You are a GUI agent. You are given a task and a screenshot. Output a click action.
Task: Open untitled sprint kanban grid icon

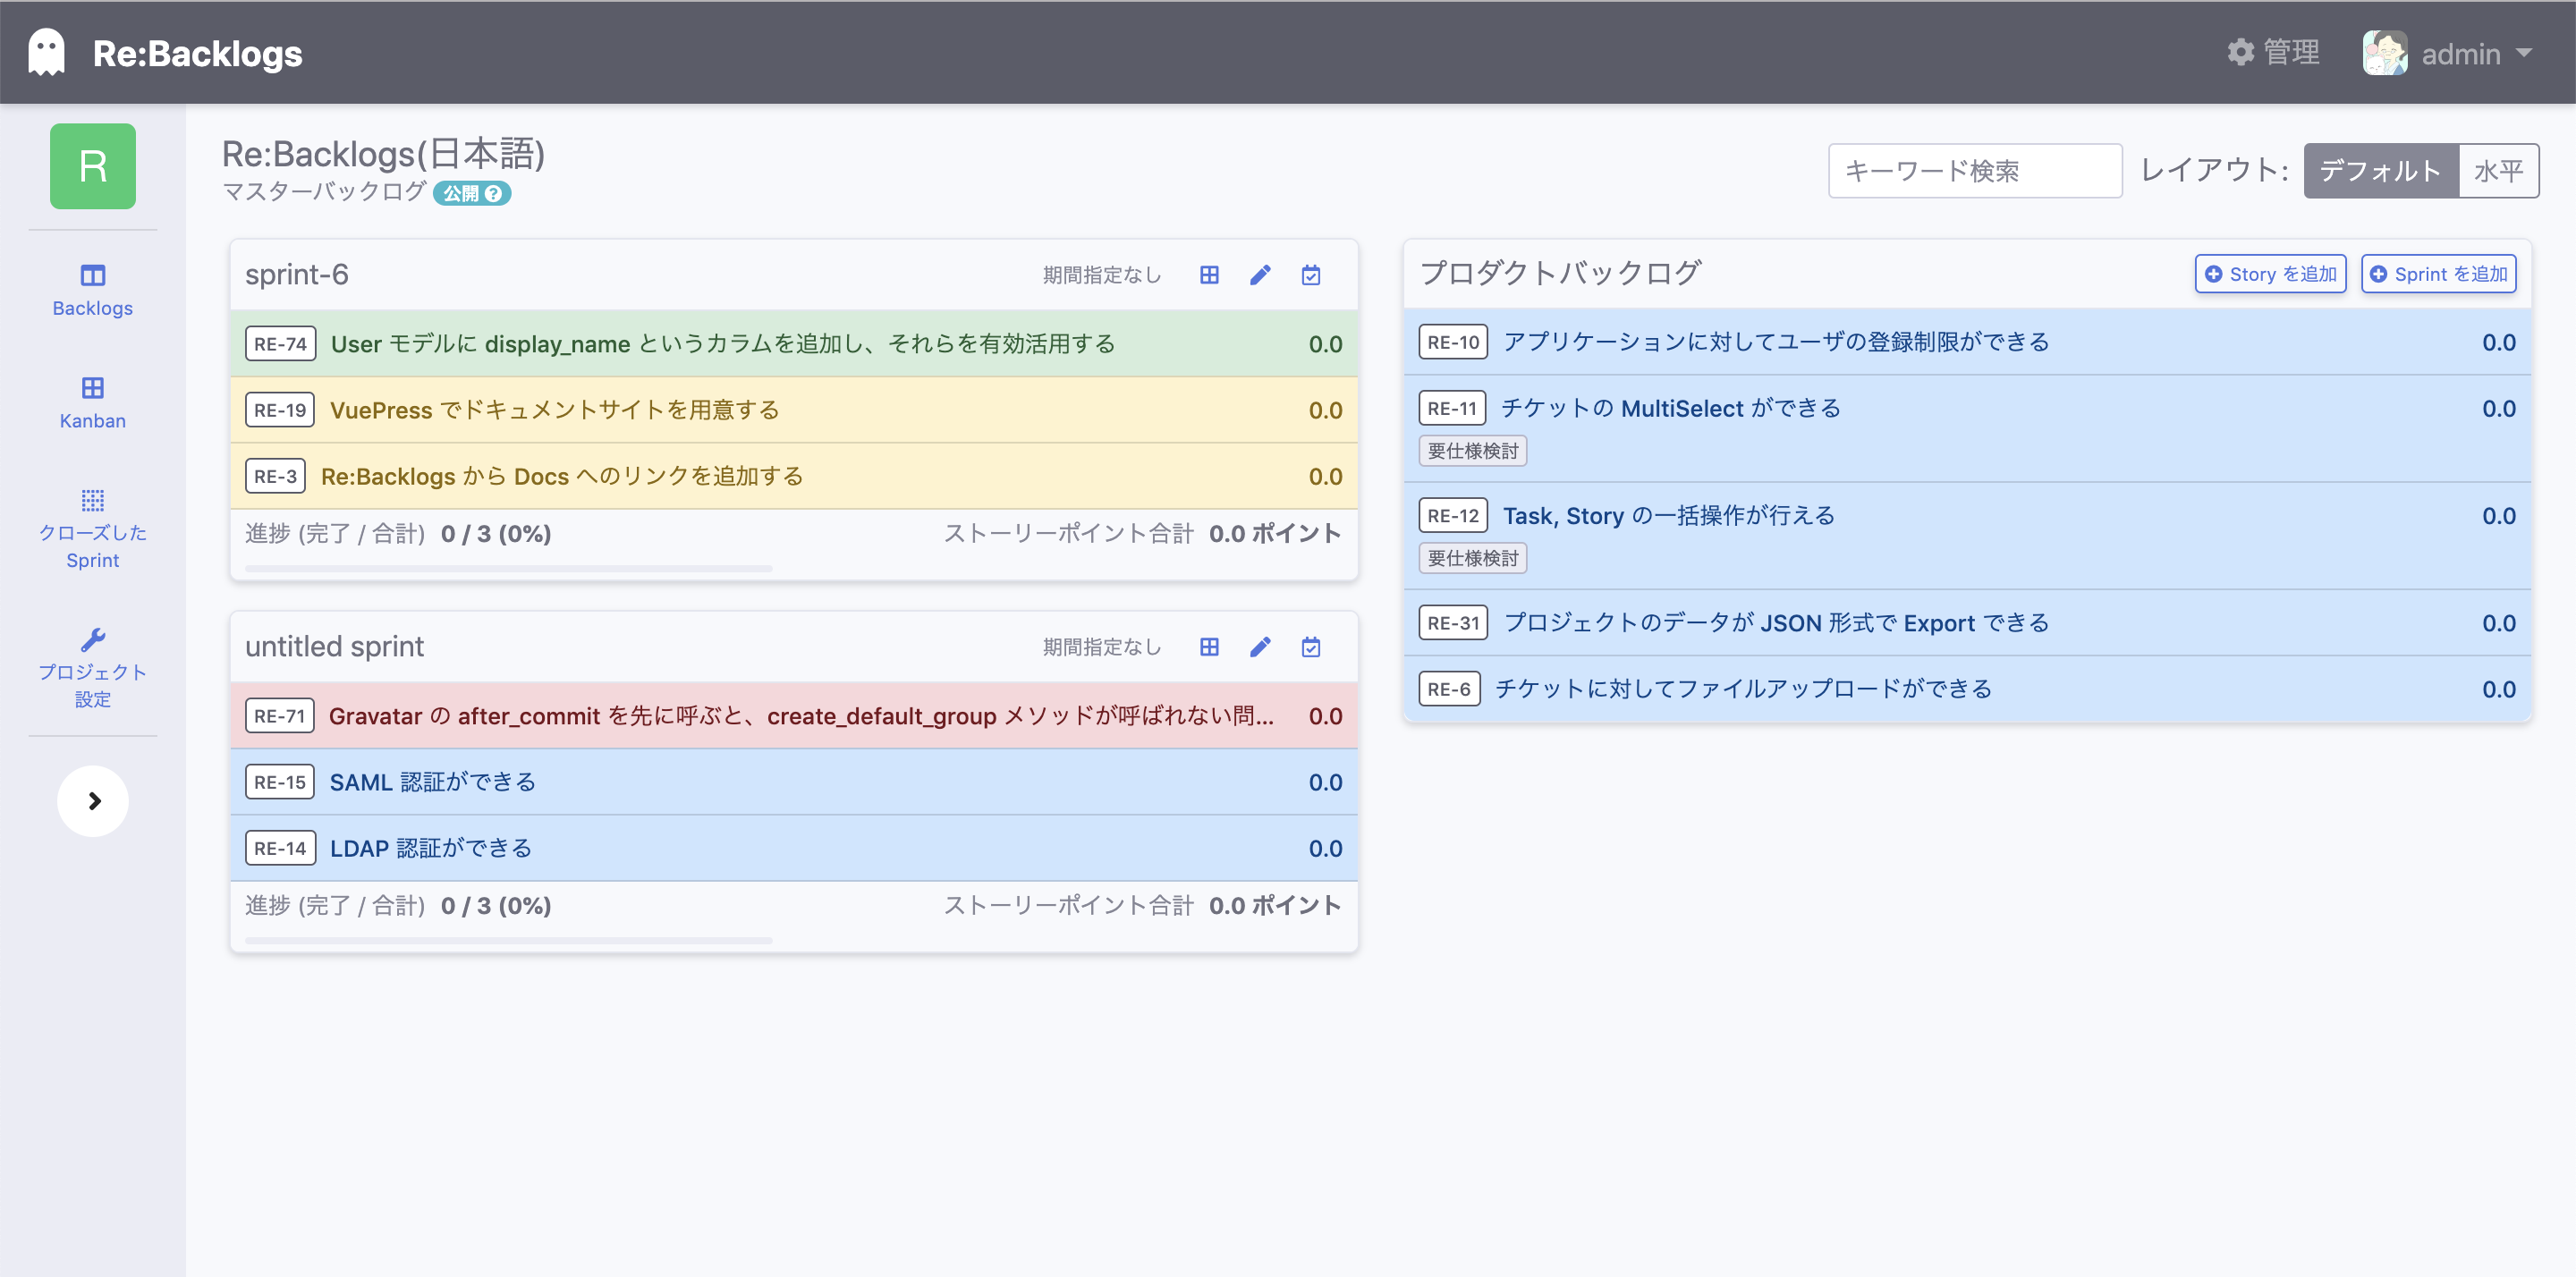1209,647
